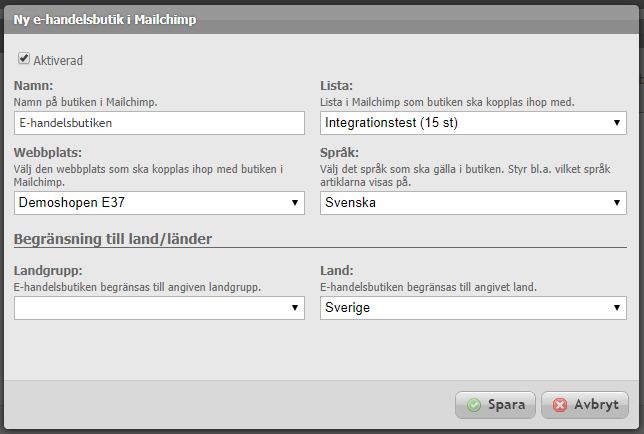Save the store with the Spara button
644x434 pixels.
coord(495,405)
